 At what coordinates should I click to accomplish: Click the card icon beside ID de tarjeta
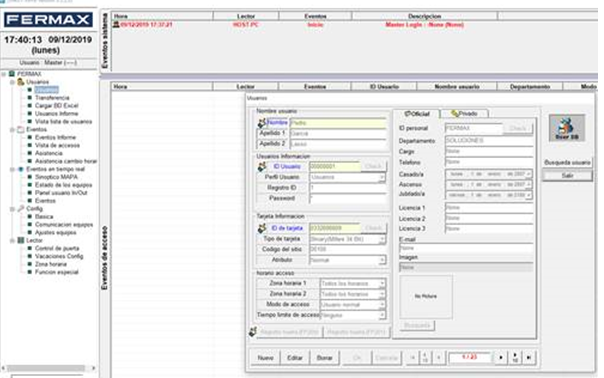[262, 228]
